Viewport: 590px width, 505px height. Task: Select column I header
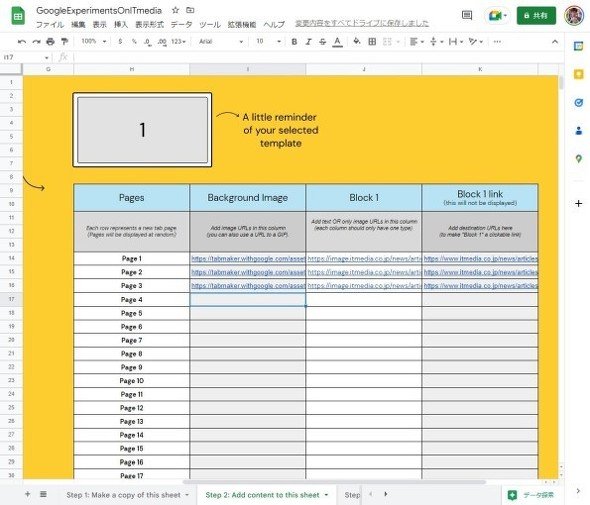coord(248,69)
